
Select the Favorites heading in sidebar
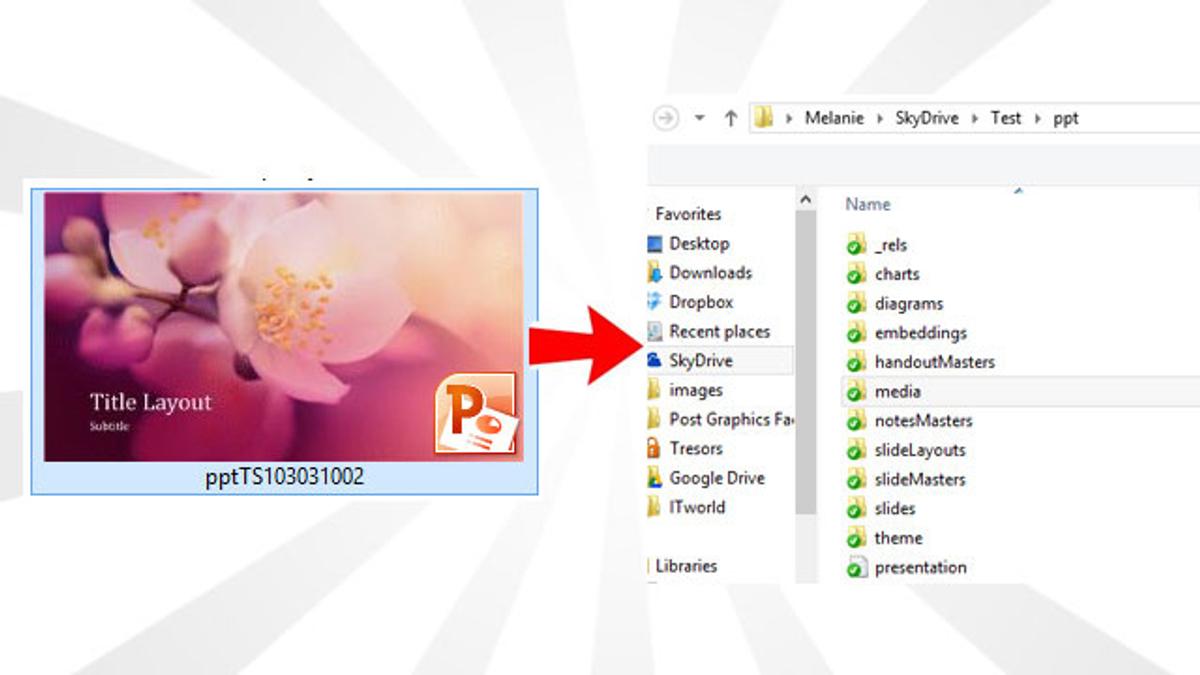click(x=688, y=214)
